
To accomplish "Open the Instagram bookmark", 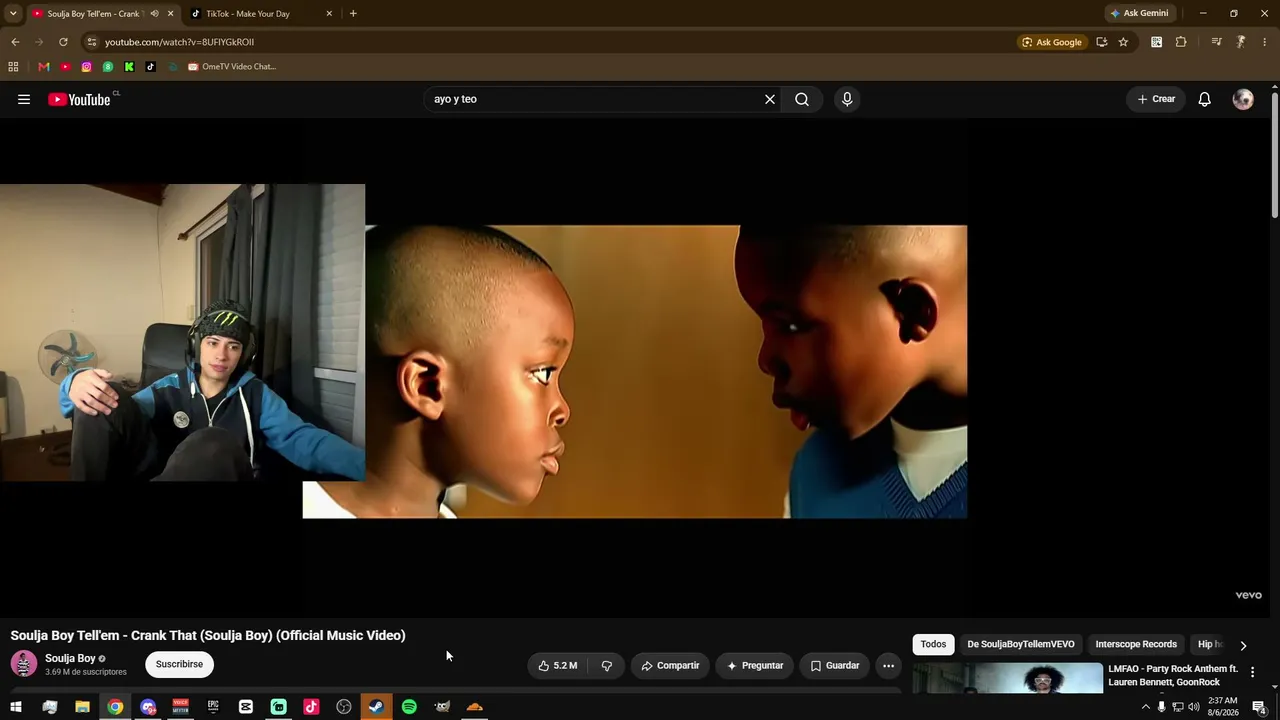I will [x=86, y=67].
